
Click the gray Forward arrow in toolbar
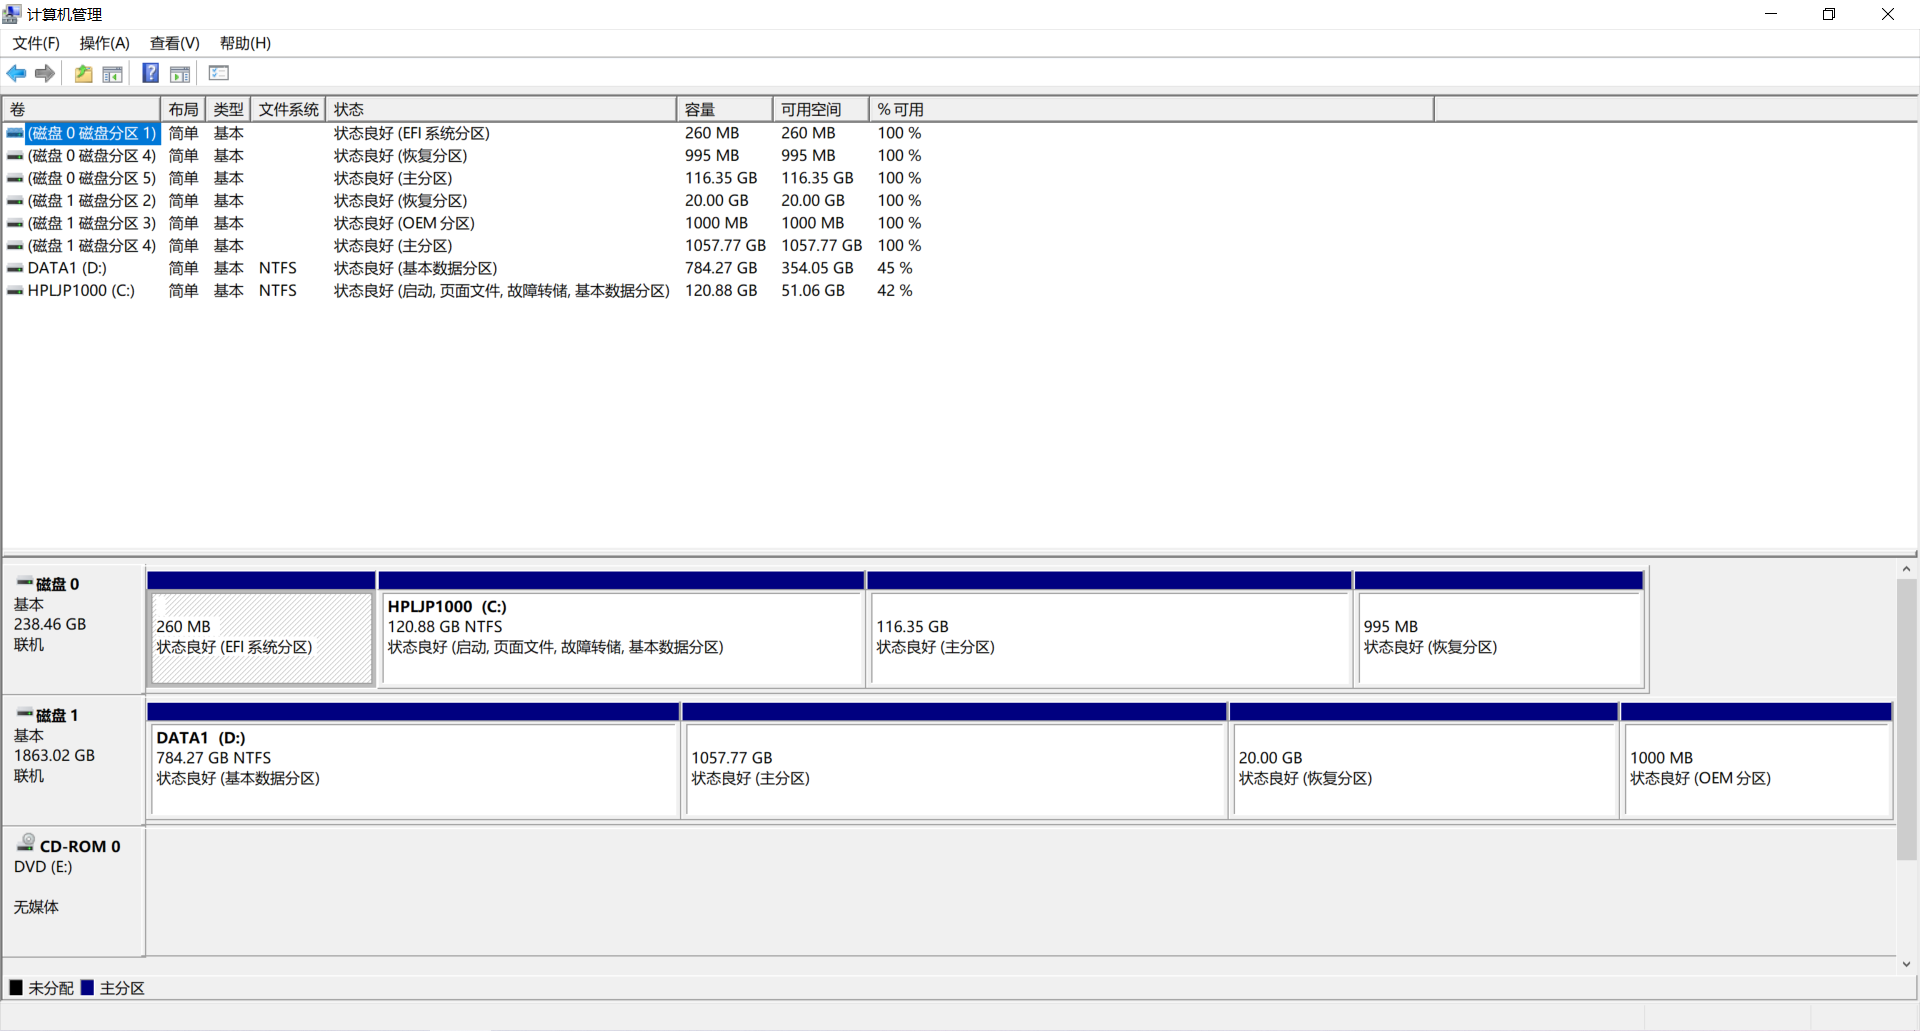pyautogui.click(x=45, y=73)
